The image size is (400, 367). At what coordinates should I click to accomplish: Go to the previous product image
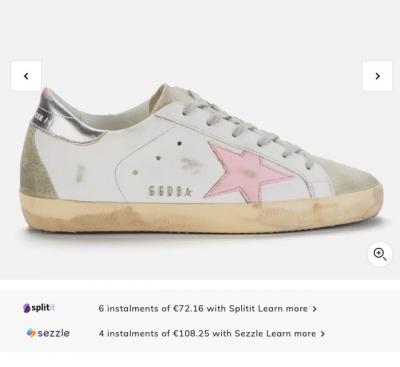[x=26, y=76]
